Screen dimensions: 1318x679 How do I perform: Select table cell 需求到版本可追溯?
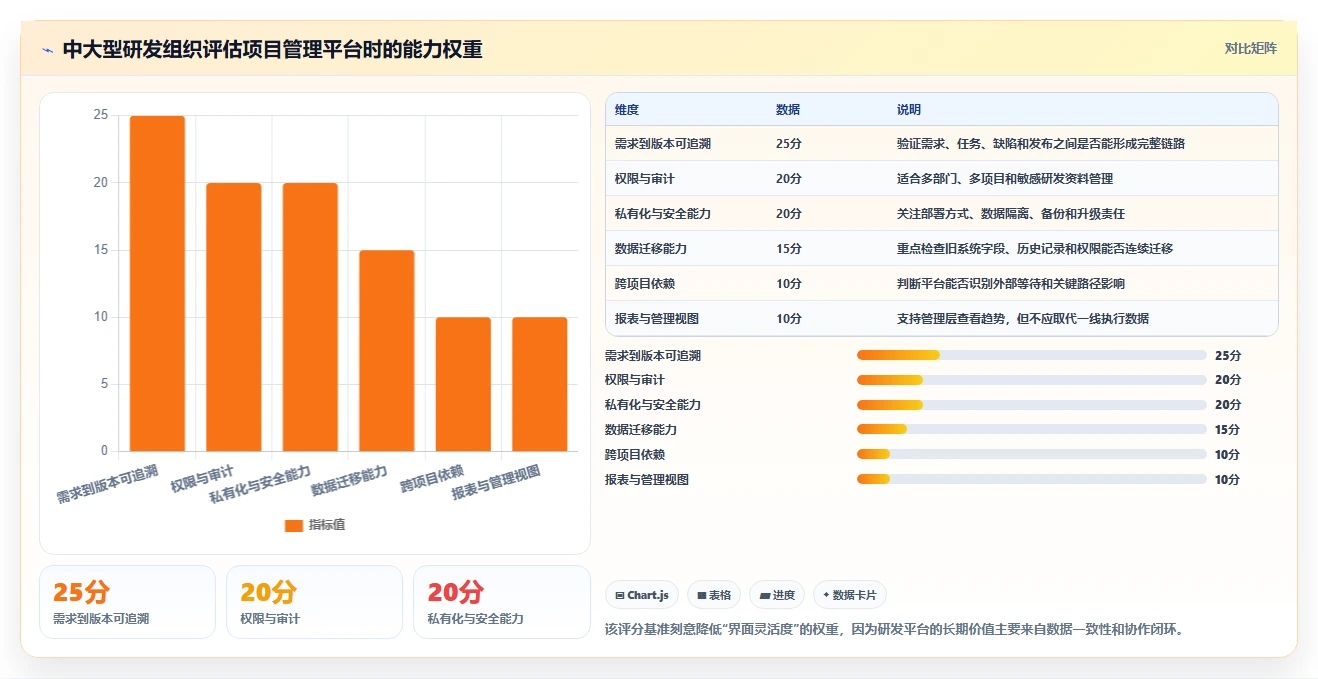coord(663,144)
